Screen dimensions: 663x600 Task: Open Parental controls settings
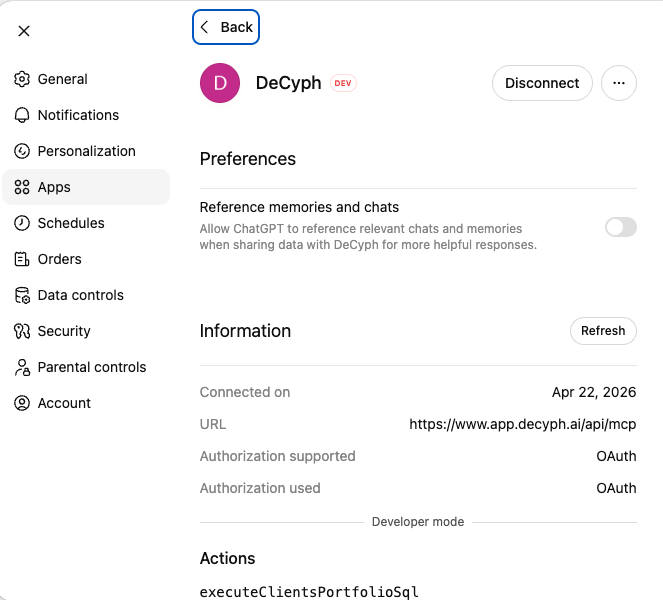86,367
